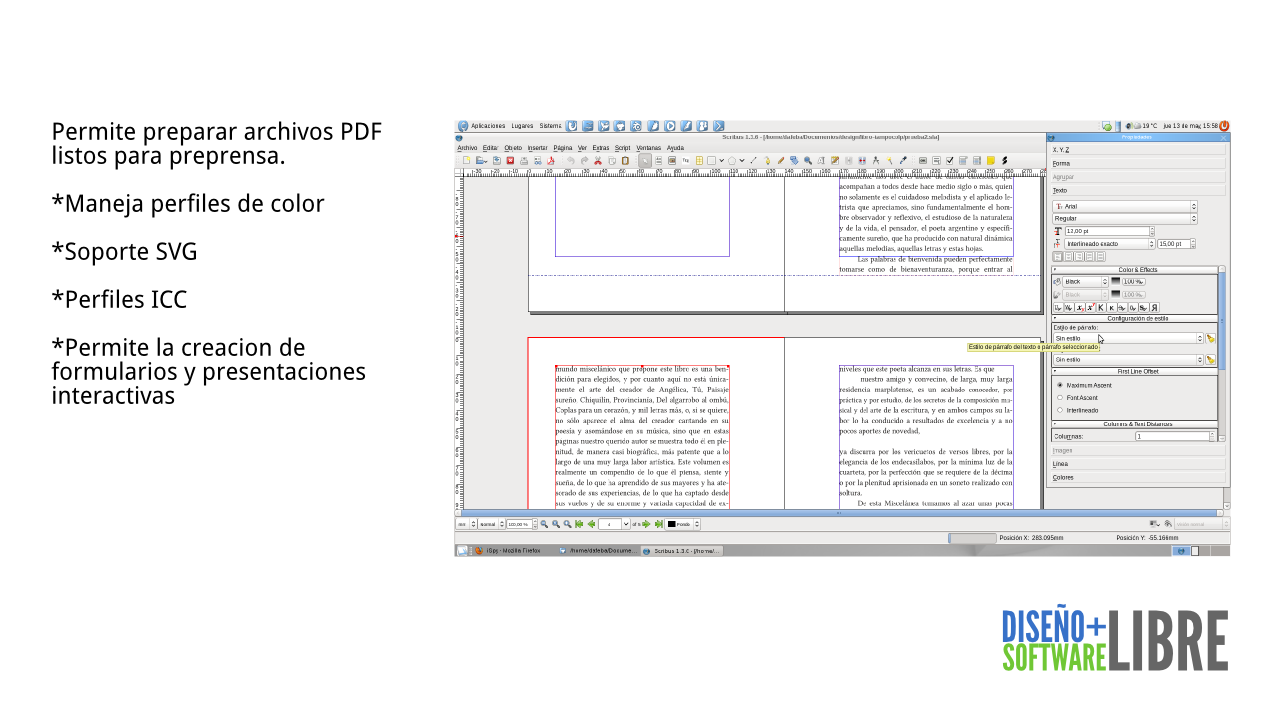Open the GNOME Aplicaciones menu
Viewport: 1280px width, 720px height.
(x=488, y=126)
